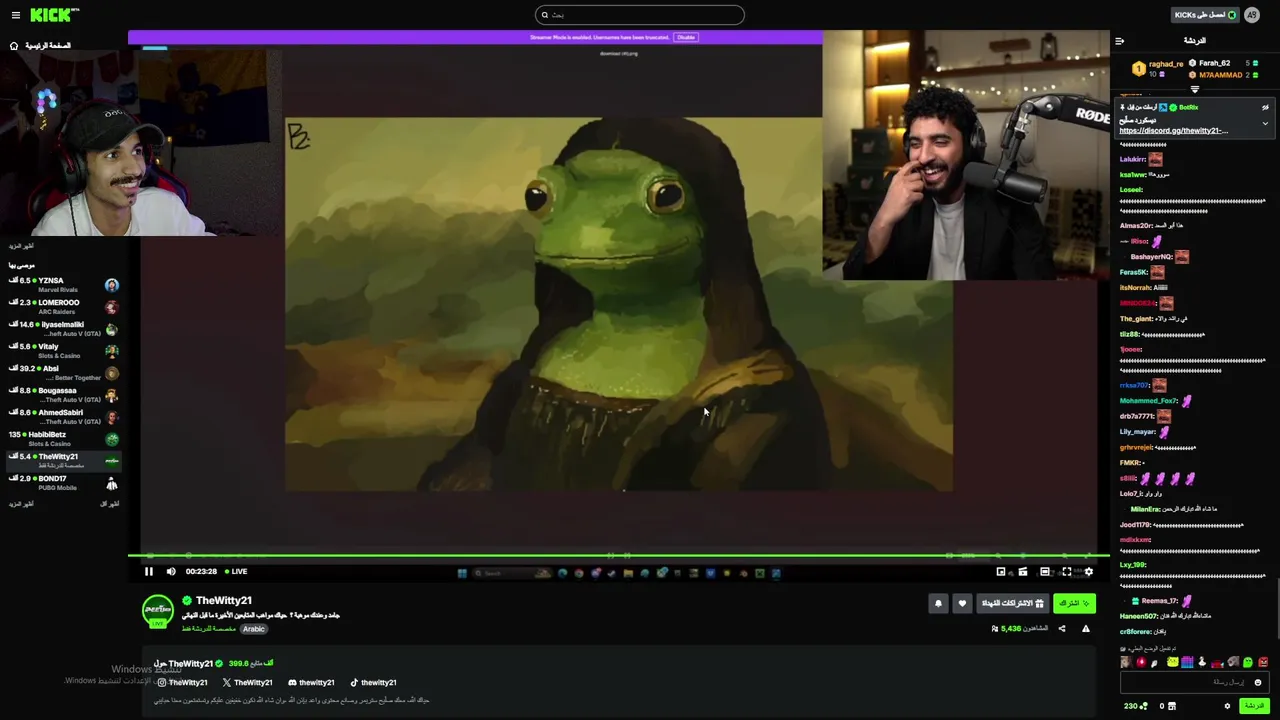Click username Hanen507 in chat
This screenshot has height=720, width=1280.
pos(1138,616)
